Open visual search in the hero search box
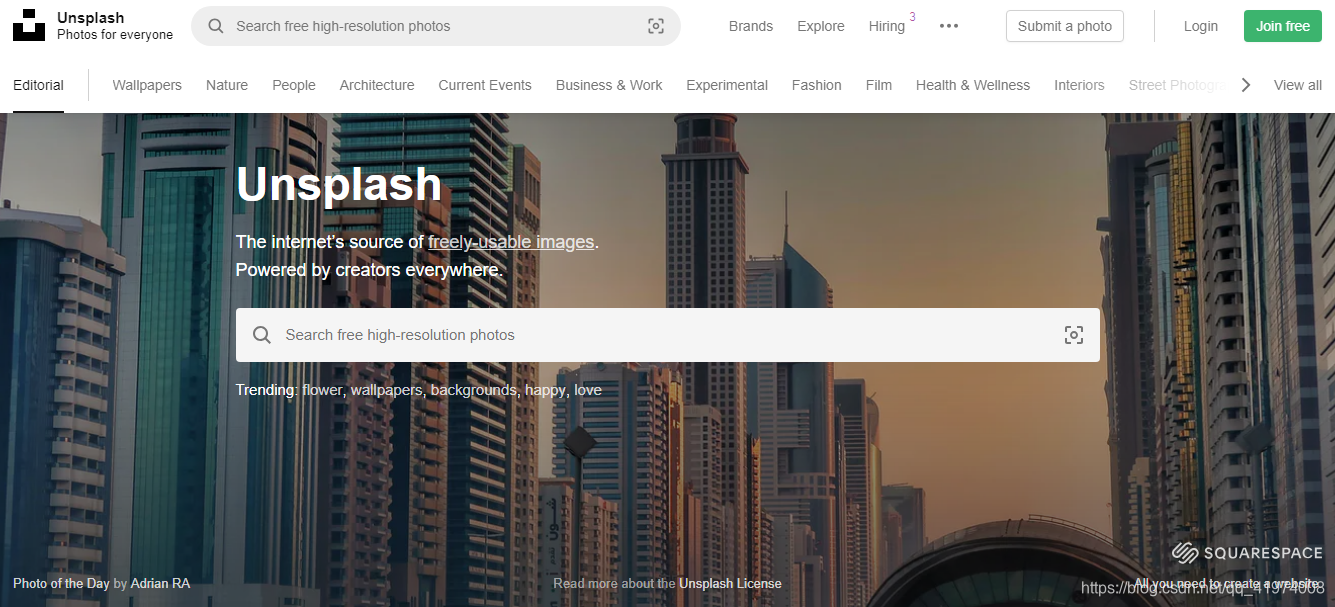The height and width of the screenshot is (607, 1335). [1074, 335]
